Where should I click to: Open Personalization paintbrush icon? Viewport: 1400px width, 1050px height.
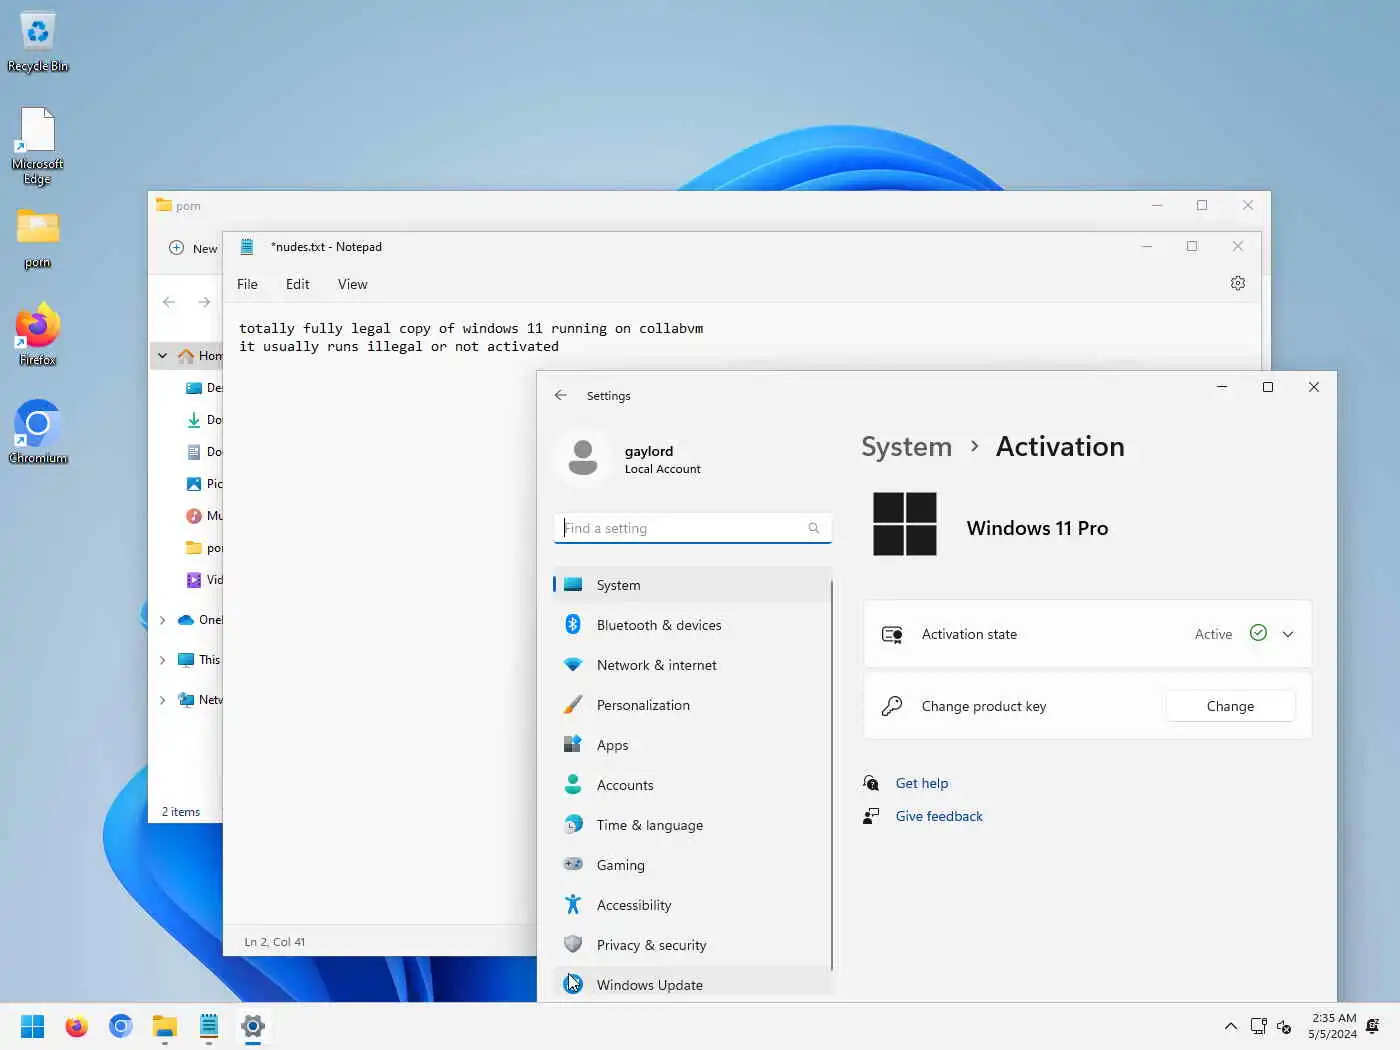pyautogui.click(x=573, y=705)
